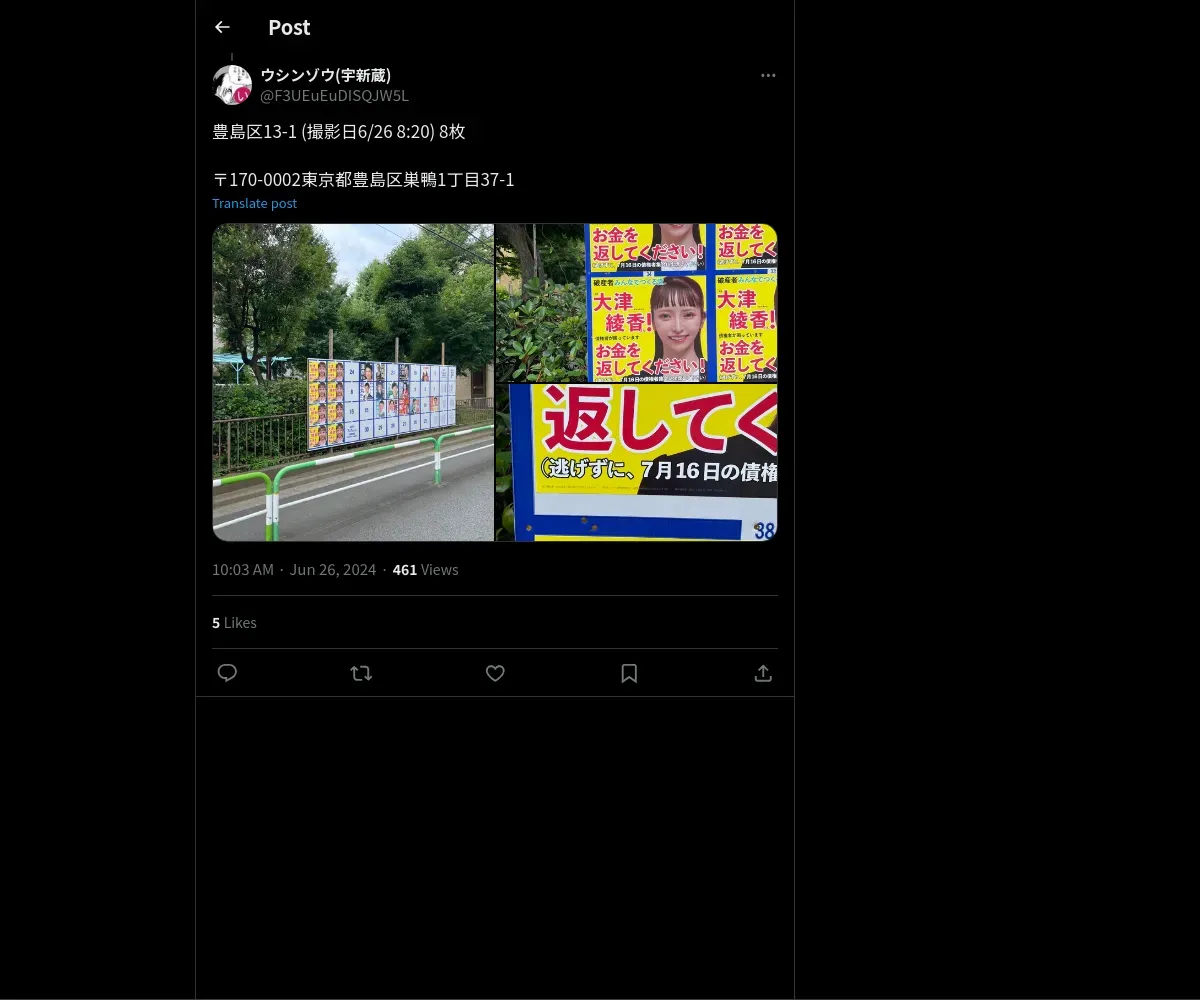Open the 大津綾香 poster close-up photo
This screenshot has width=1200, height=1000.
click(637, 302)
